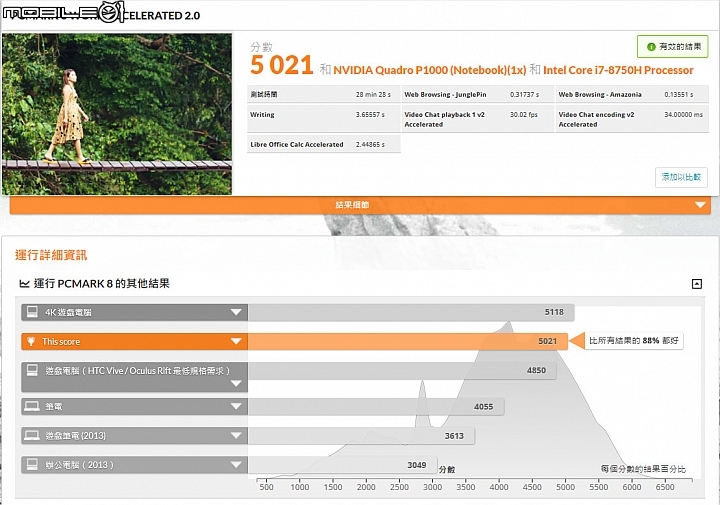The width and height of the screenshot is (720, 505).
Task: Click the 30.02 fps value
Action: (x=523, y=114)
